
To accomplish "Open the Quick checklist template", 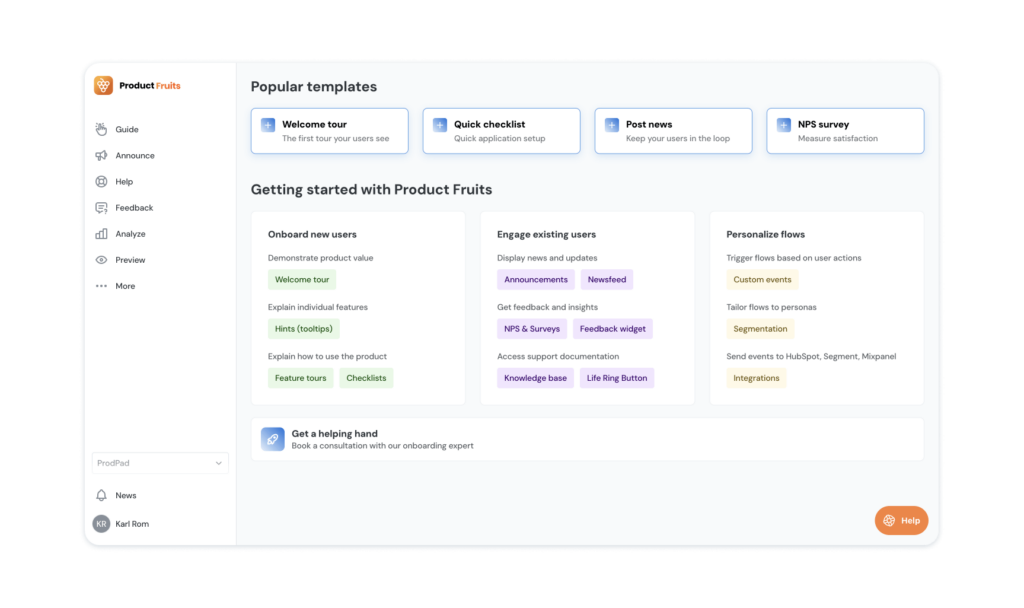I will 501,131.
